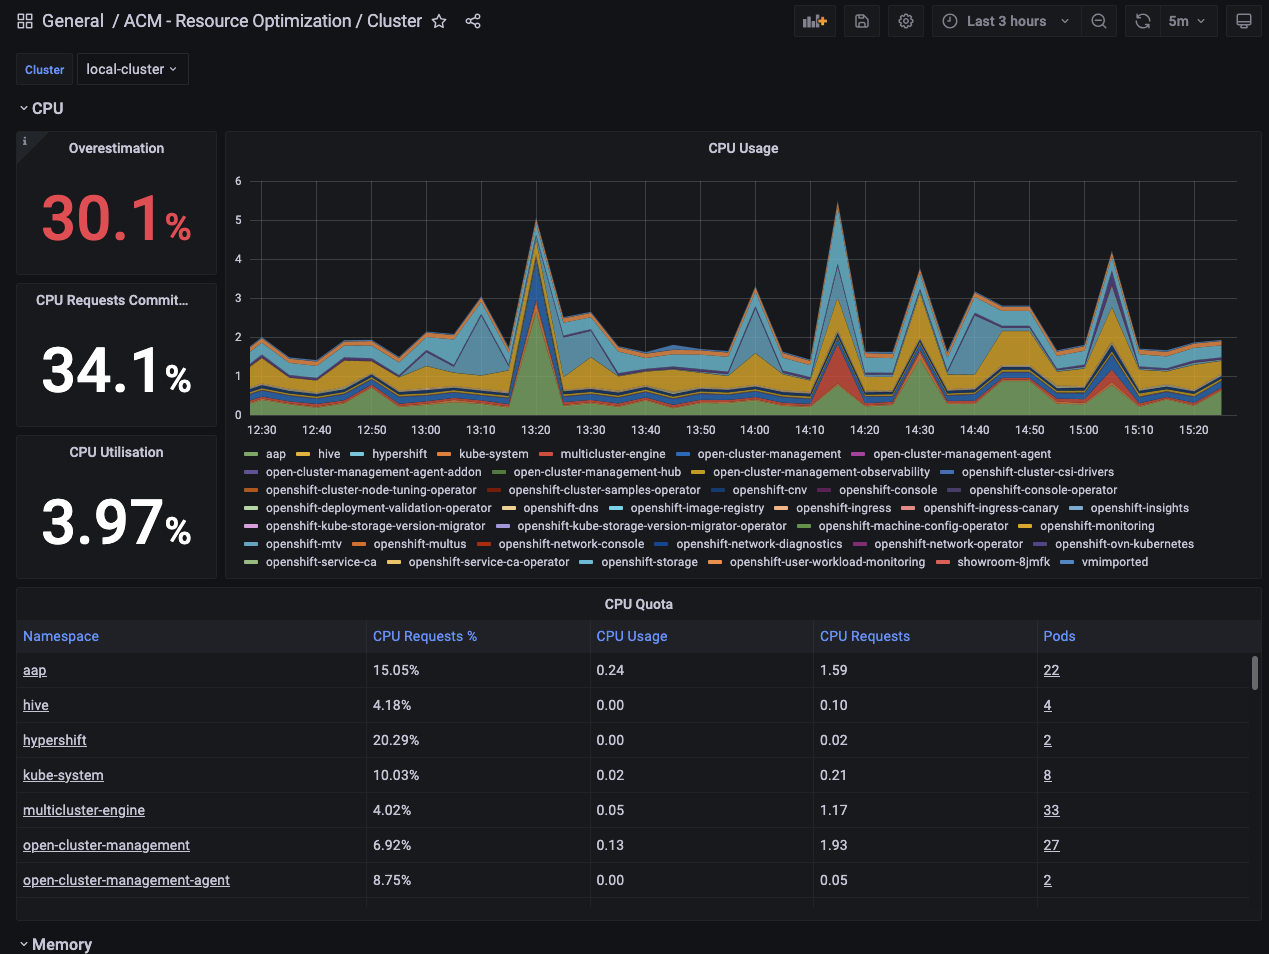The image size is (1269, 954).
Task: Click the 3.97% CPU Utilisation value
Action: (x=116, y=522)
